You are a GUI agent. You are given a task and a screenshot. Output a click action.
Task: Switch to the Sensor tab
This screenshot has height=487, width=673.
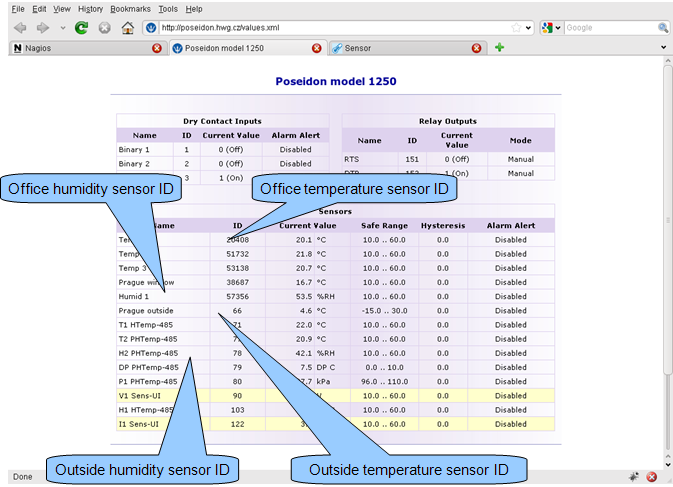408,48
